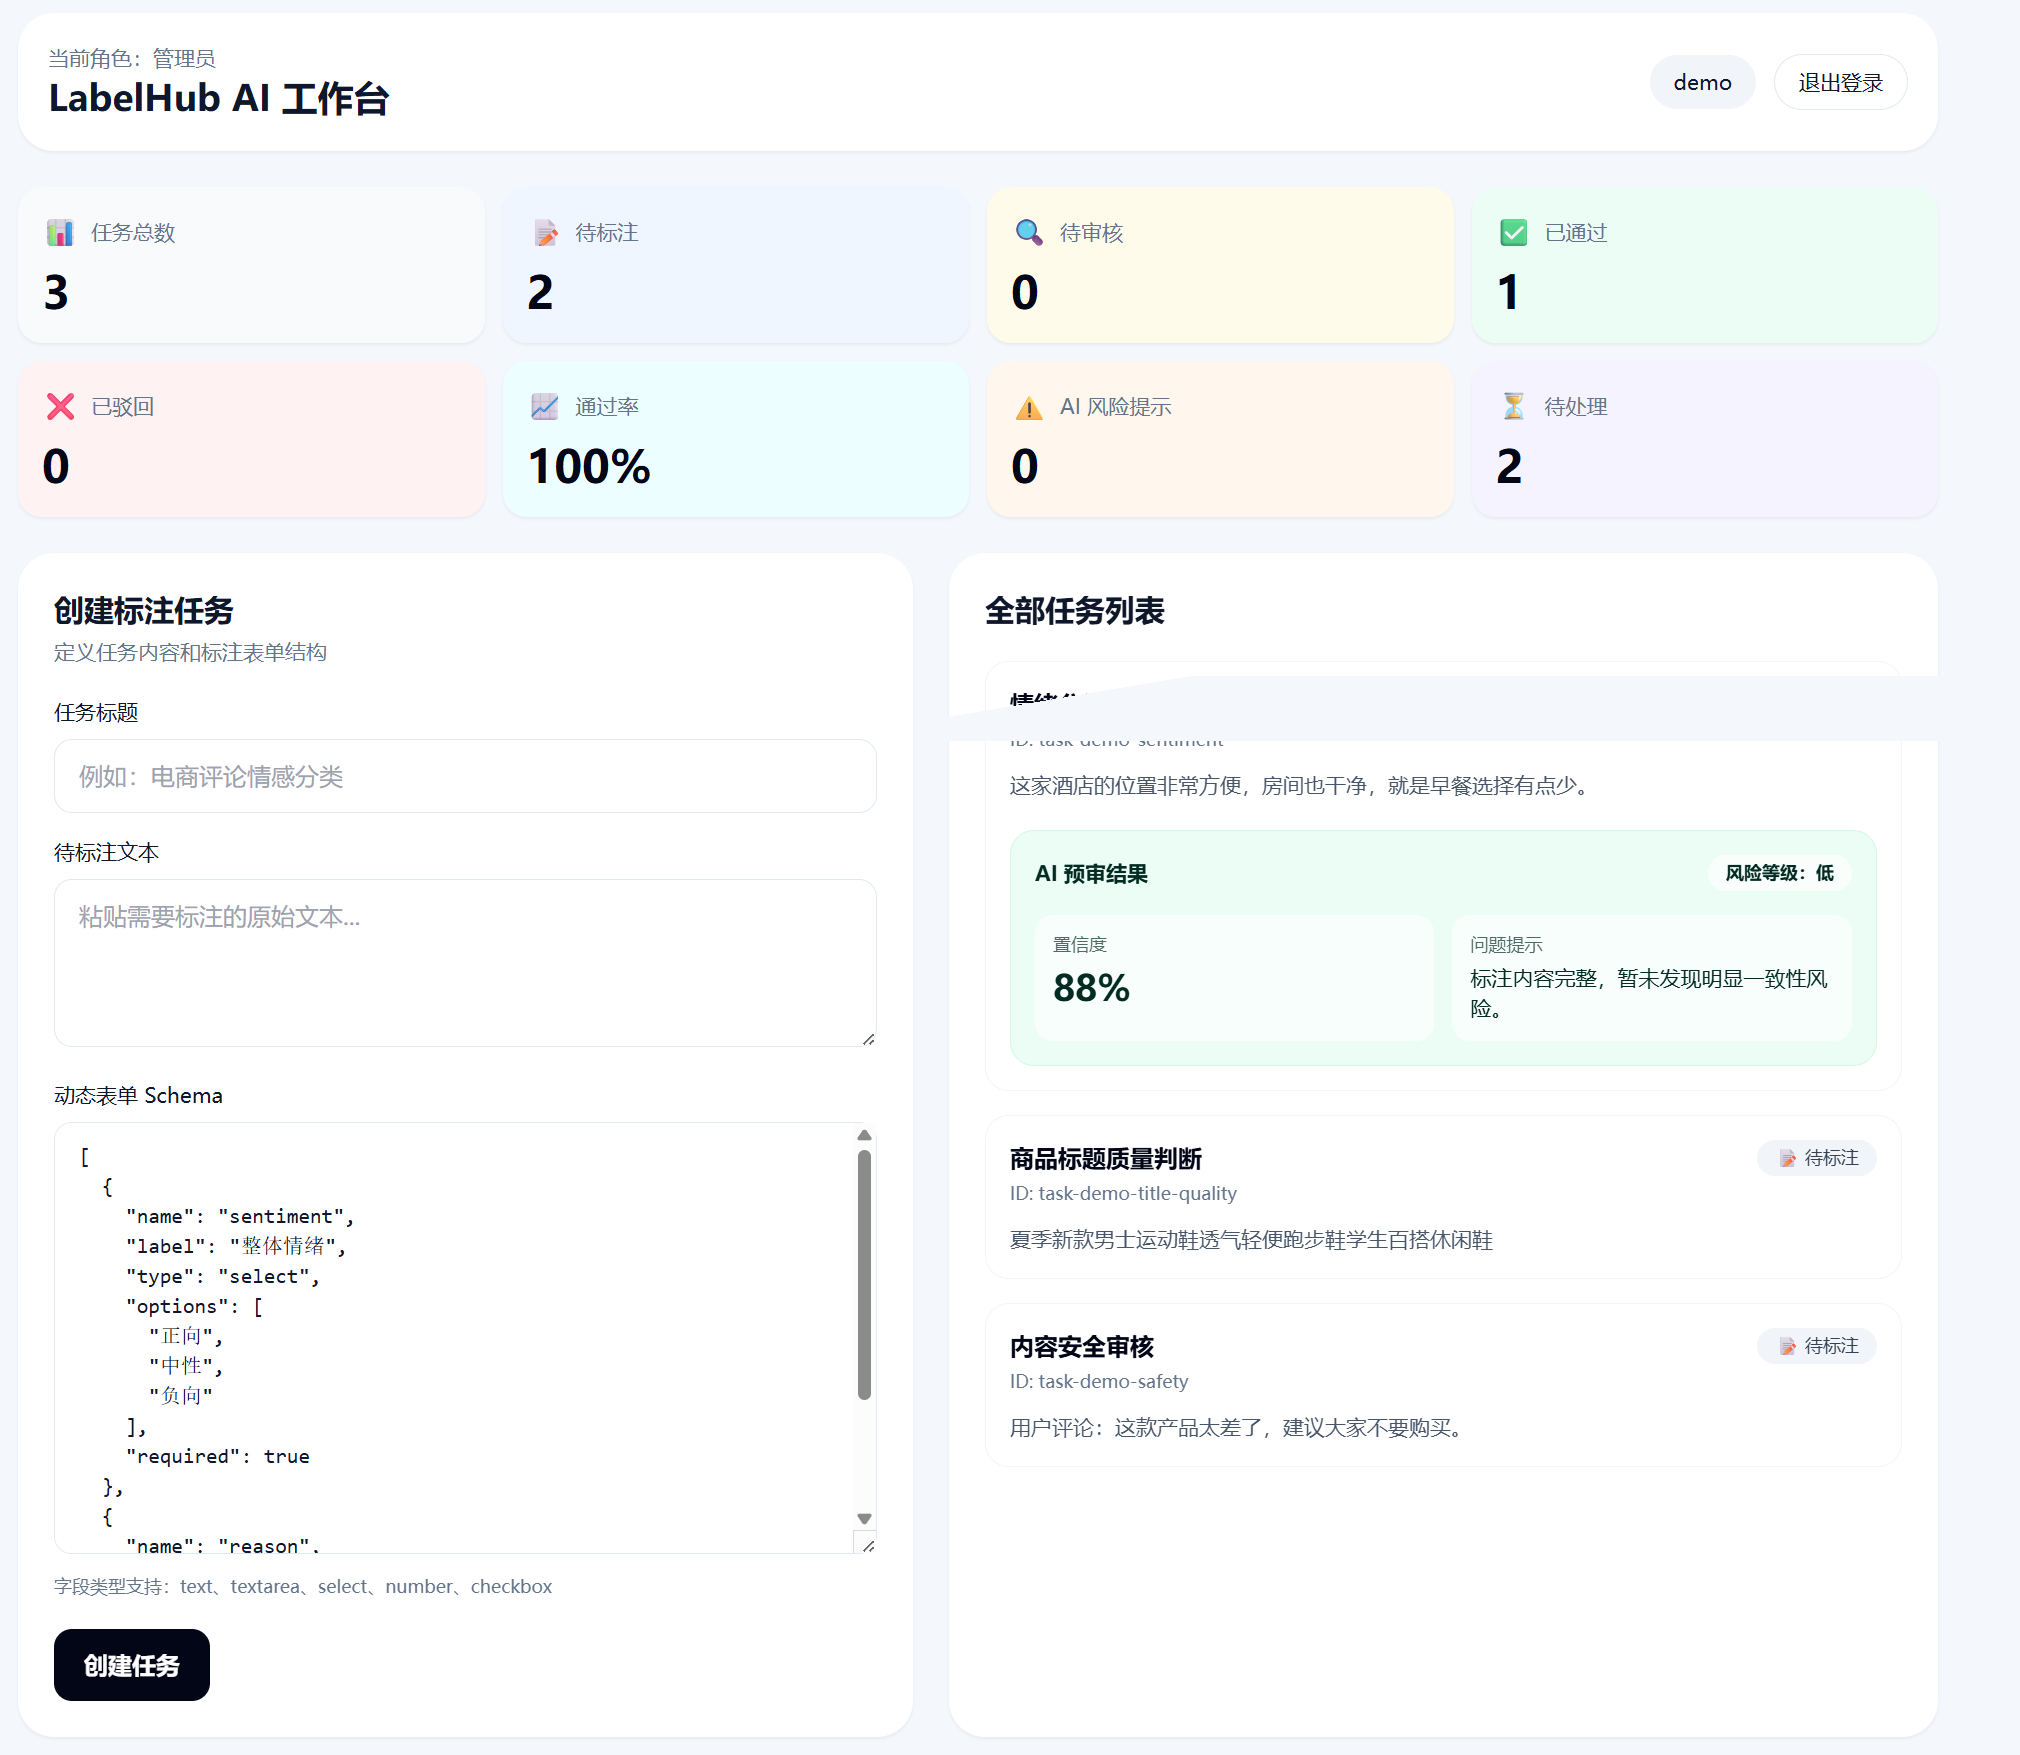The width and height of the screenshot is (2020, 1755).
Task: Click the AI 预审结果 heading
Action: 1091,874
